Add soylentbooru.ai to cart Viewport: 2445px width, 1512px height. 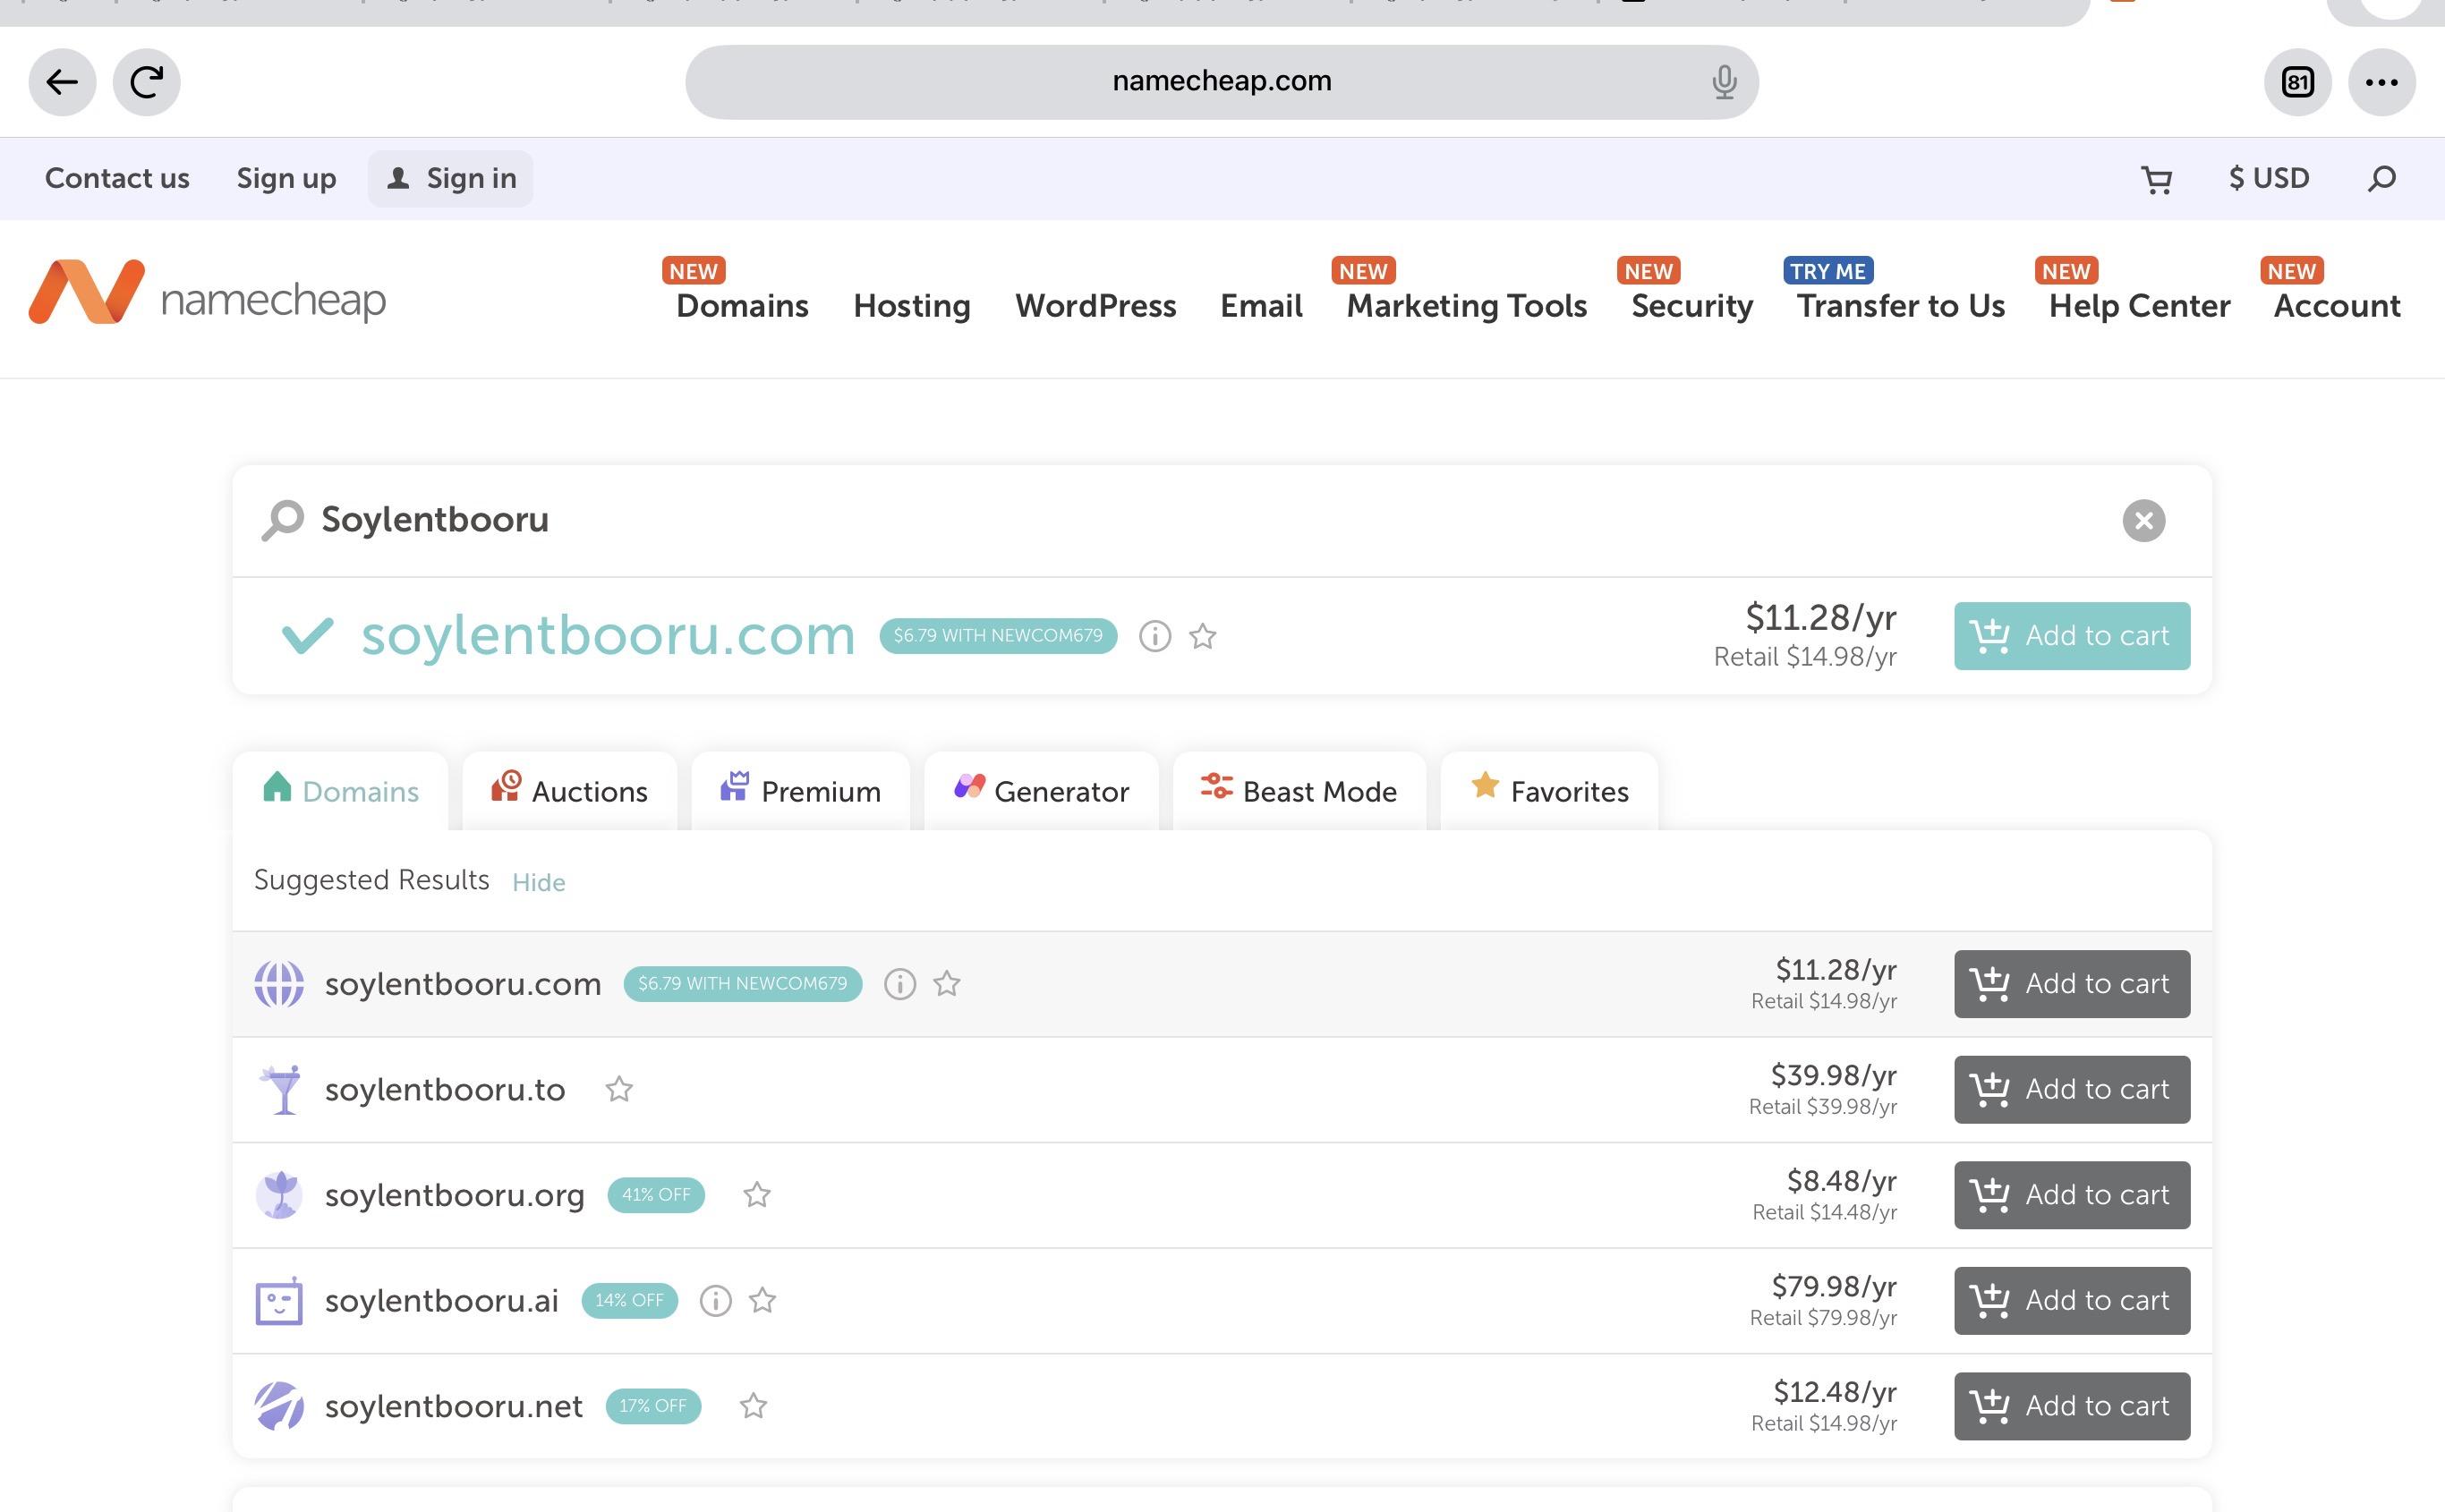point(2072,1301)
